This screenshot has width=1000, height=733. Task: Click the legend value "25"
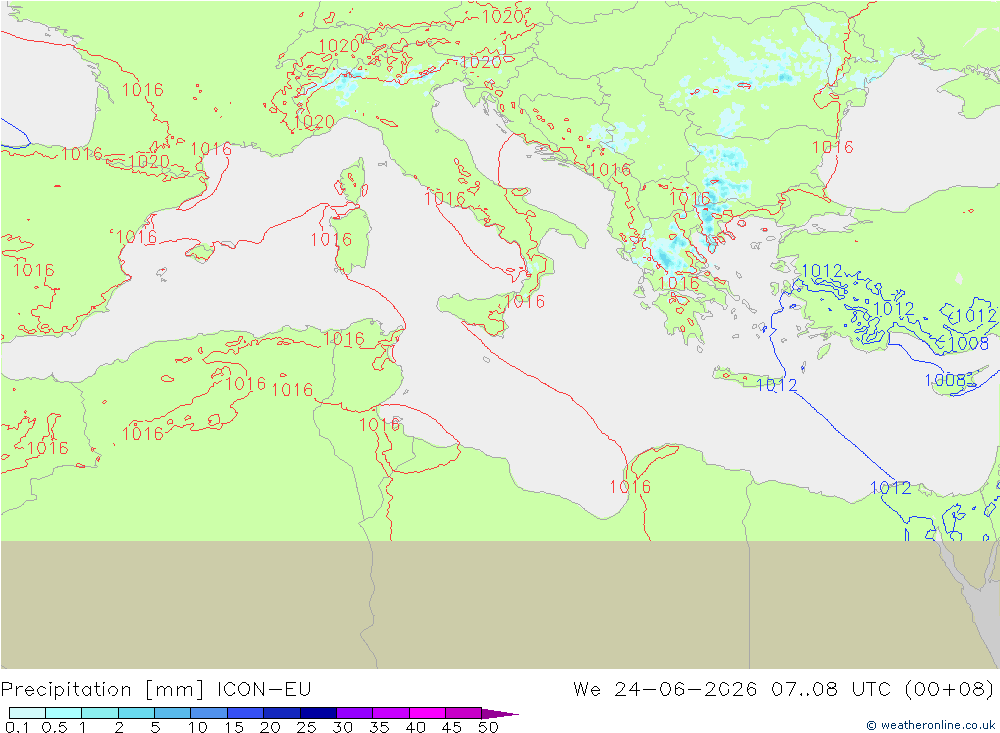coord(306,727)
